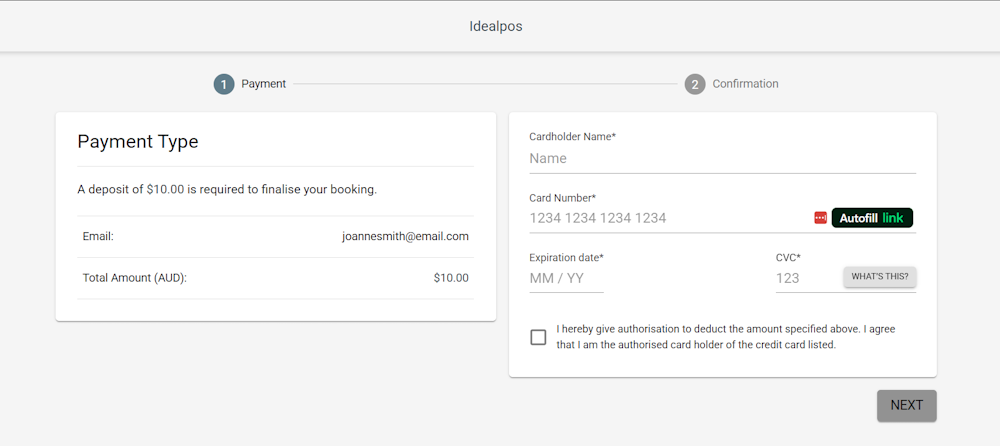Screen dimensions: 1000x446
Task: Click the joannesmith@email.com email value
Action: pos(405,237)
